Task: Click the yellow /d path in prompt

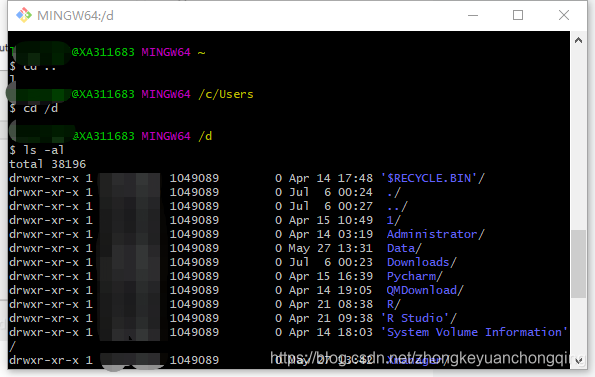Action: [x=205, y=136]
